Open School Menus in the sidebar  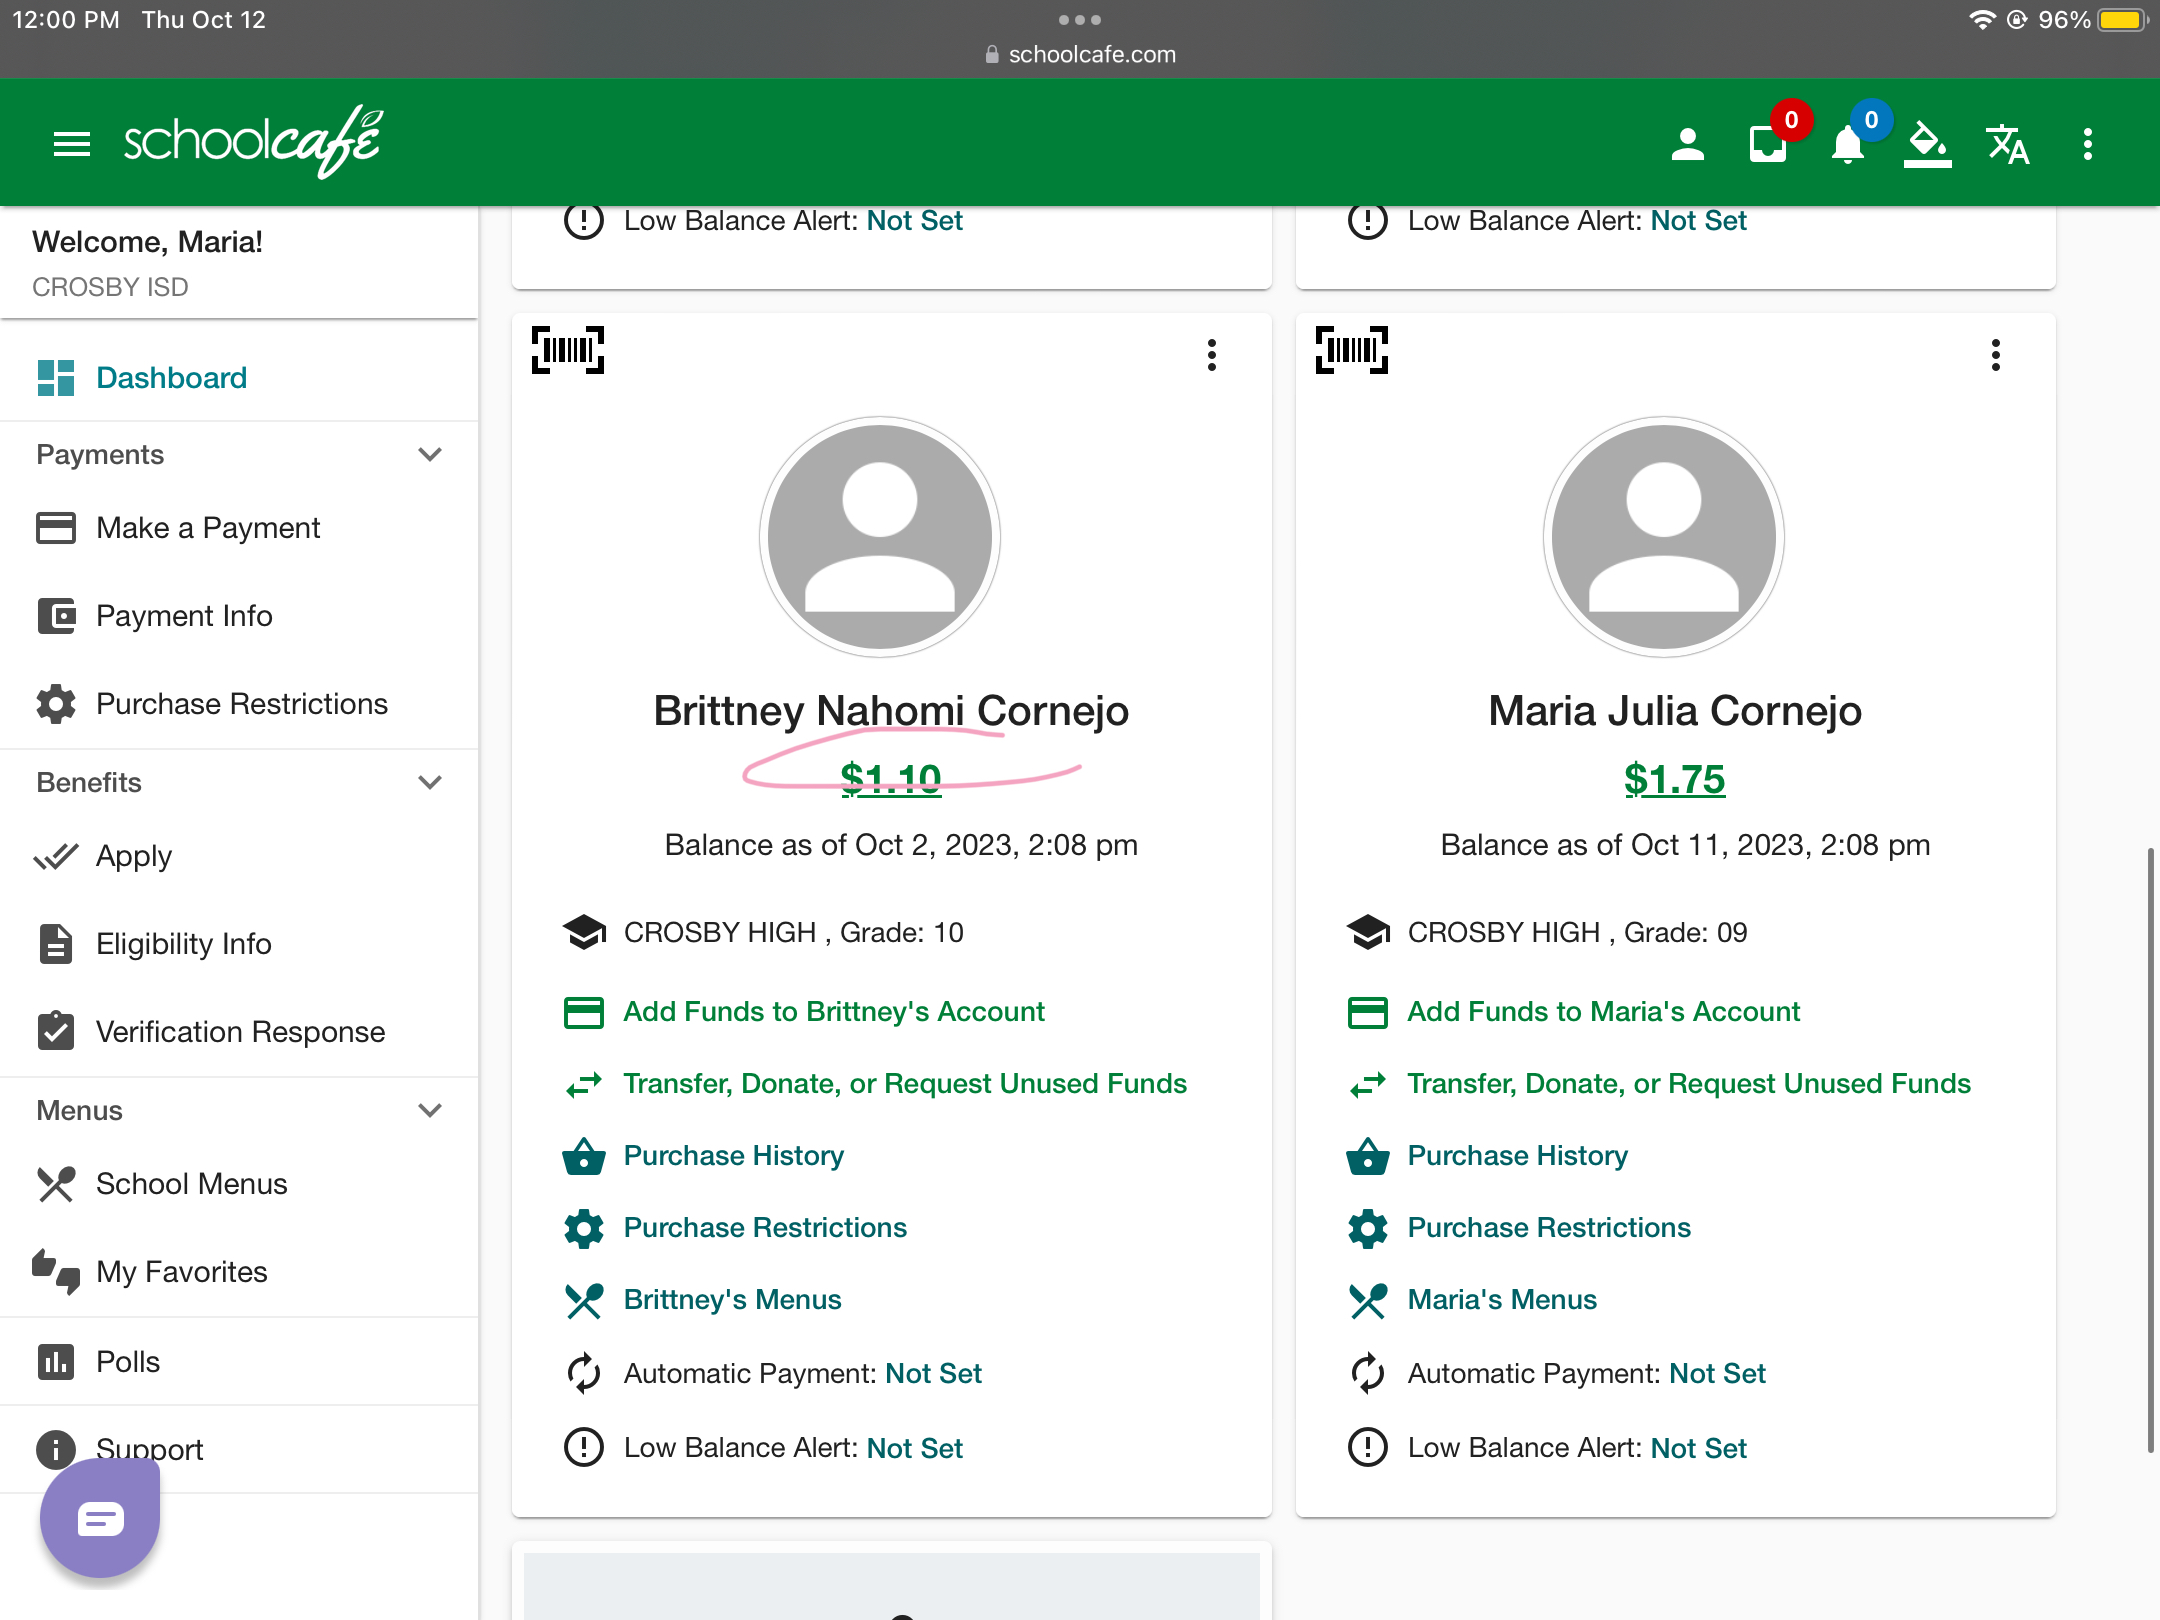point(191,1184)
